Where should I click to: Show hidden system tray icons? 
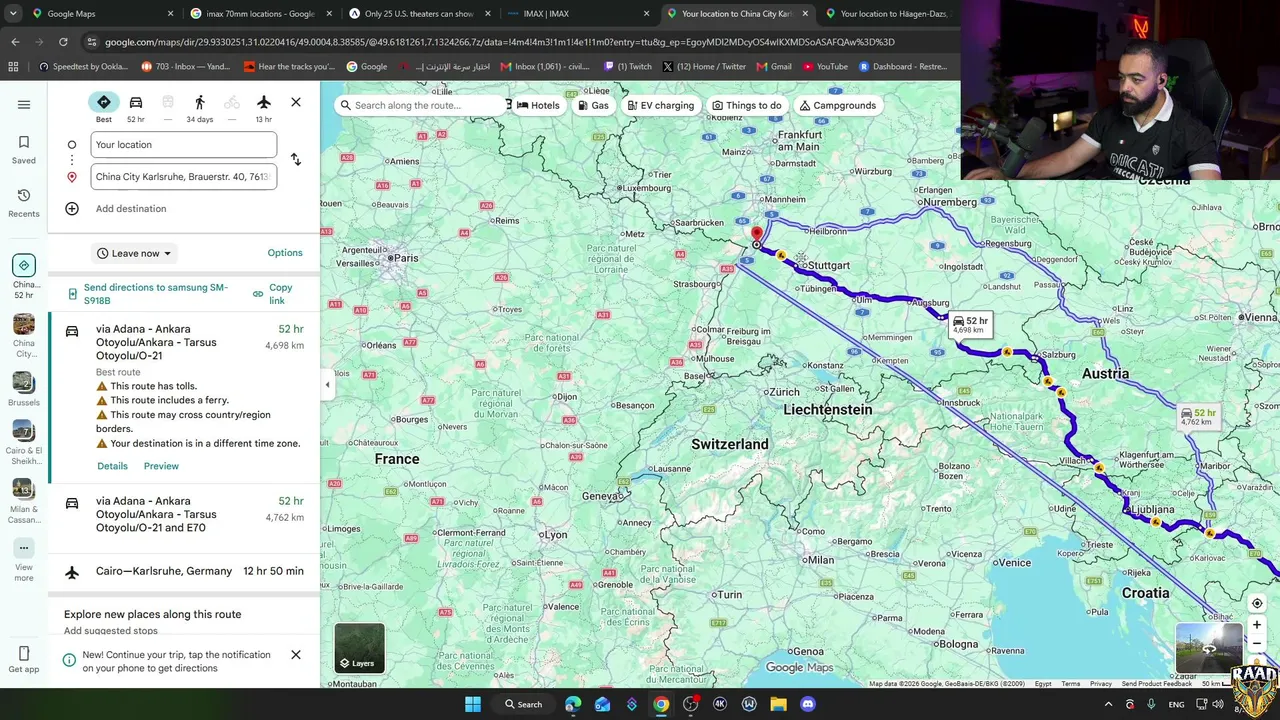[x=1108, y=704]
